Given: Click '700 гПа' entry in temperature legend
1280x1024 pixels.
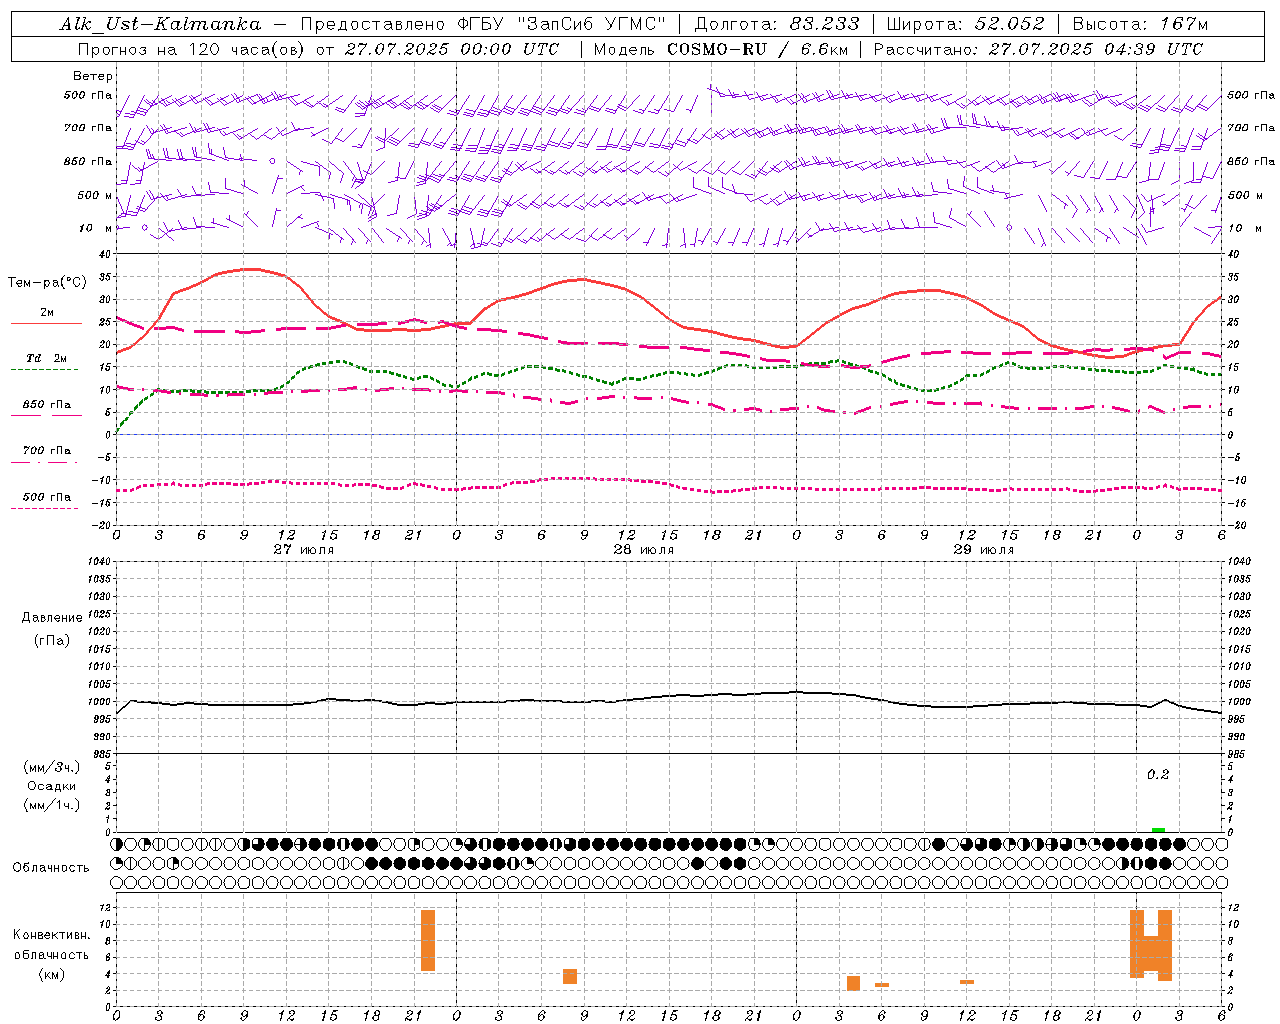Looking at the screenshot, I should 47,451.
